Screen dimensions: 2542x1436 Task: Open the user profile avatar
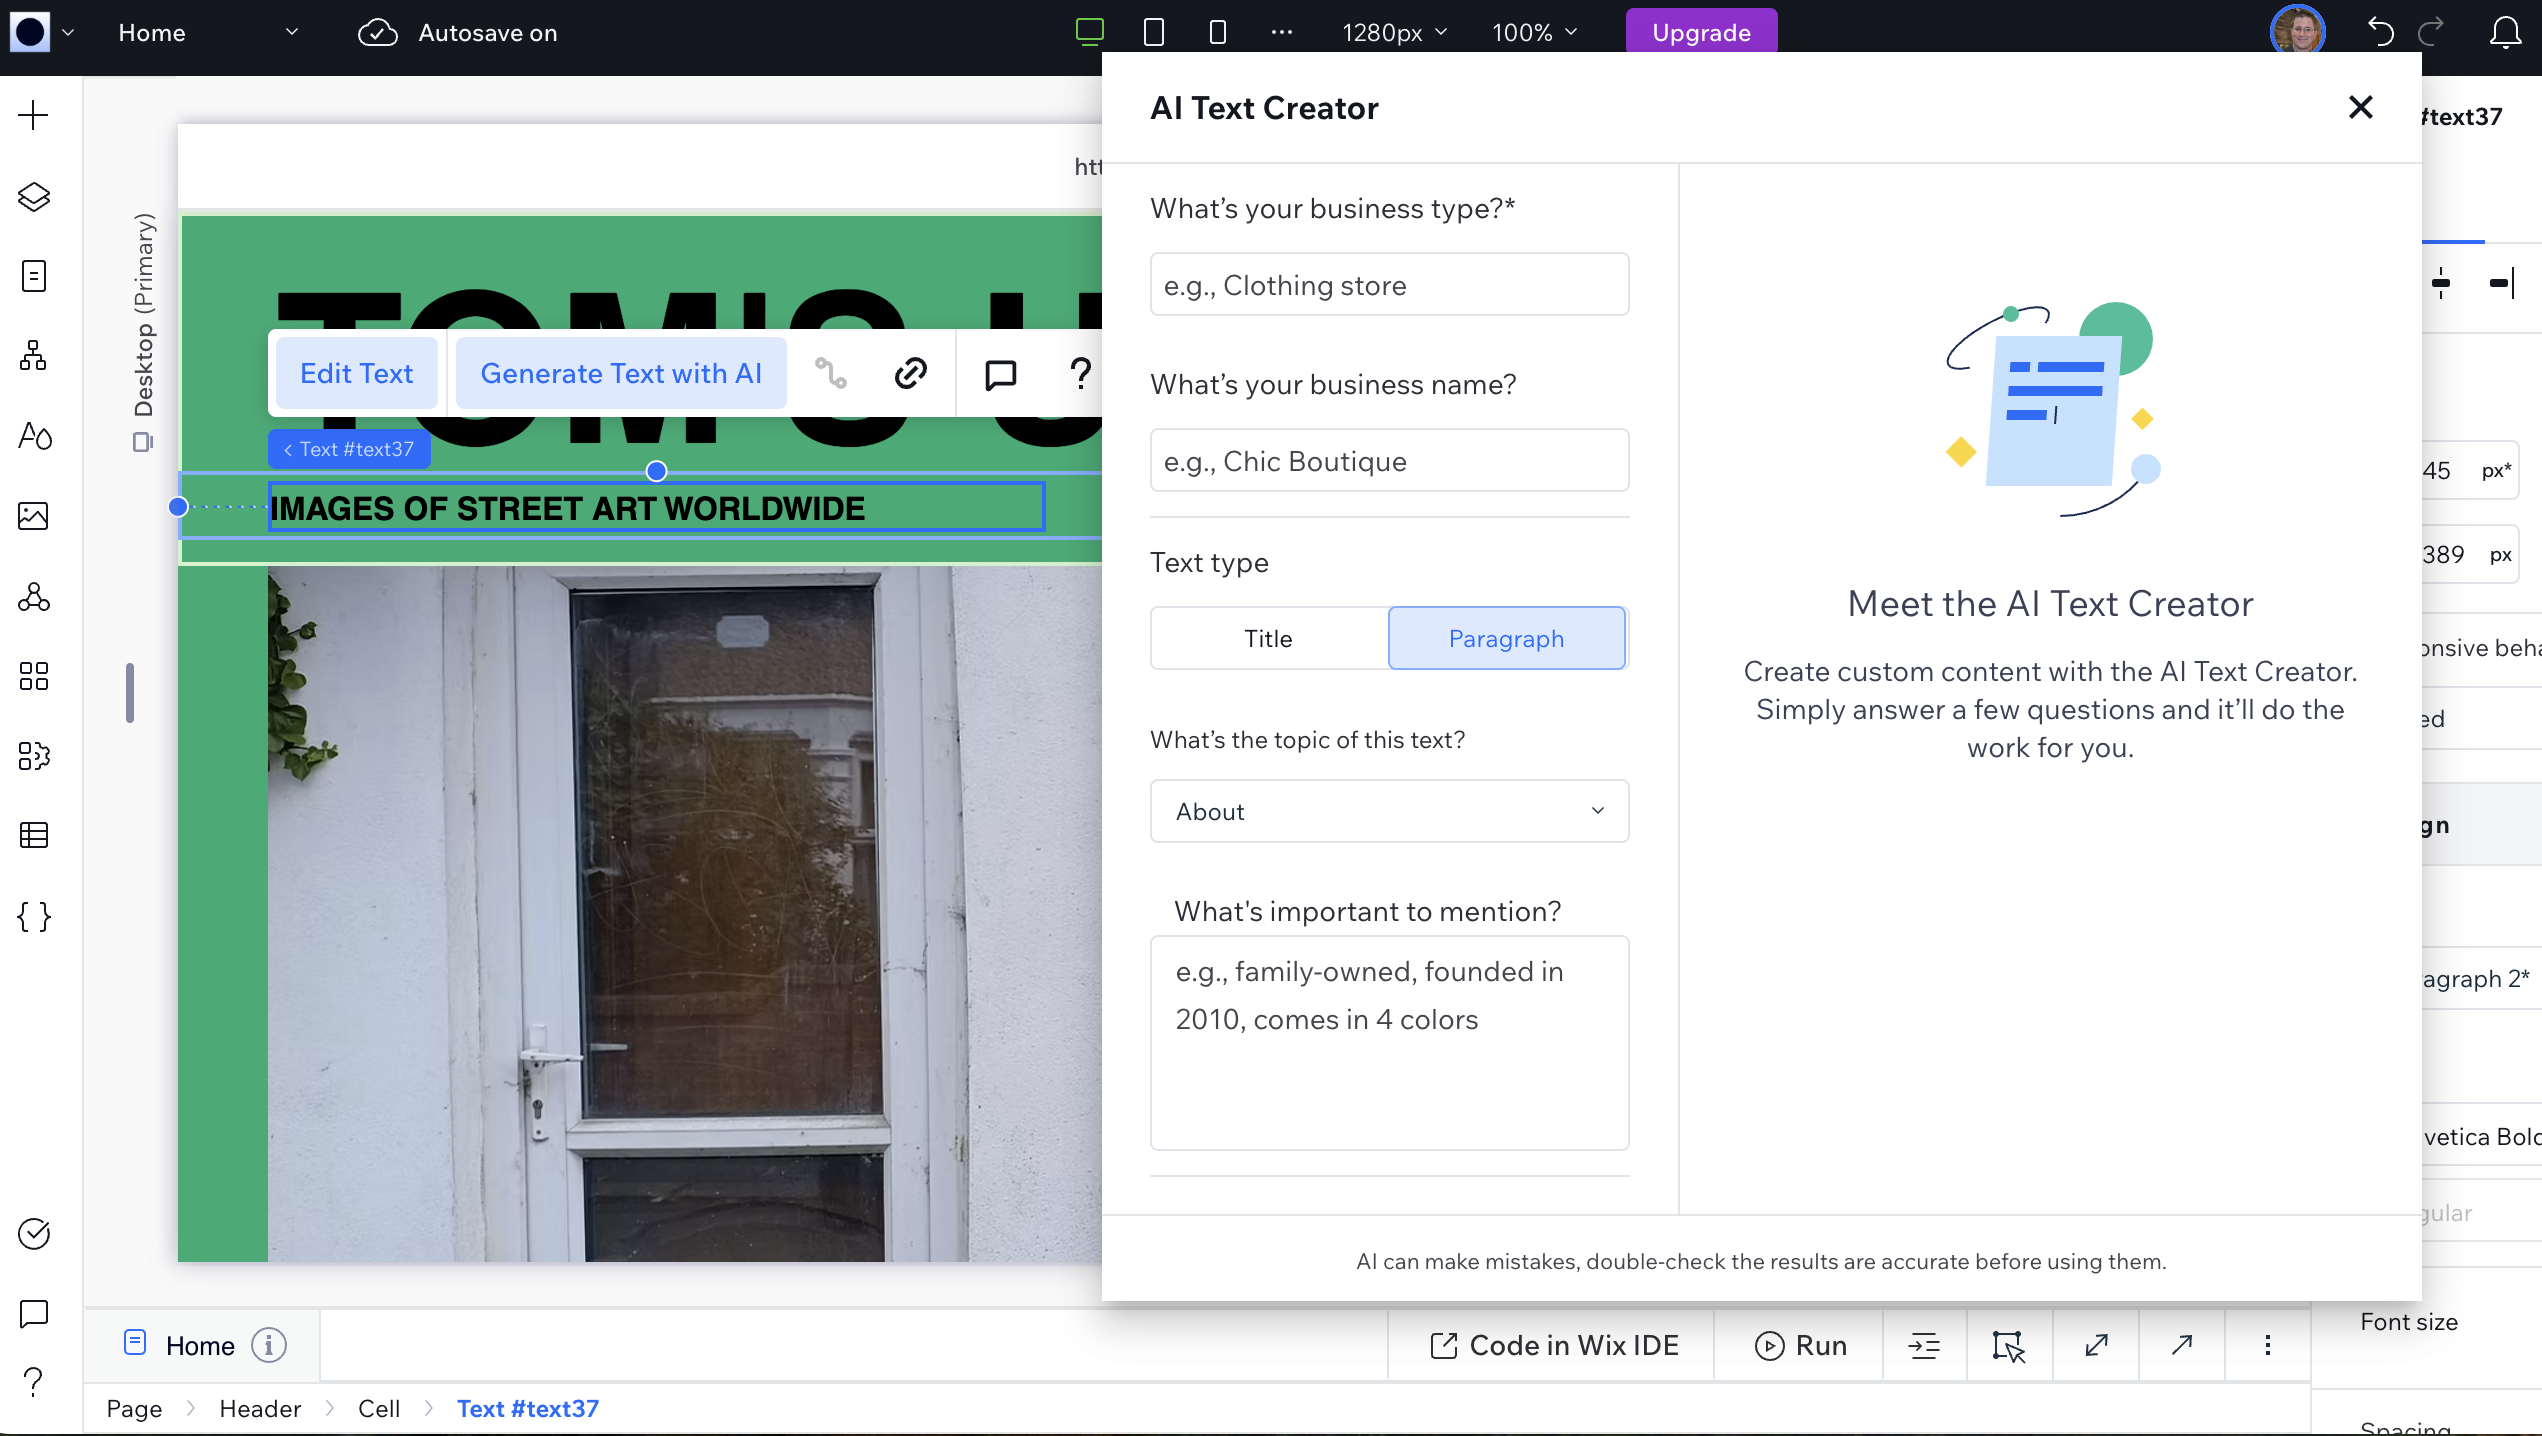pyautogui.click(x=2298, y=30)
